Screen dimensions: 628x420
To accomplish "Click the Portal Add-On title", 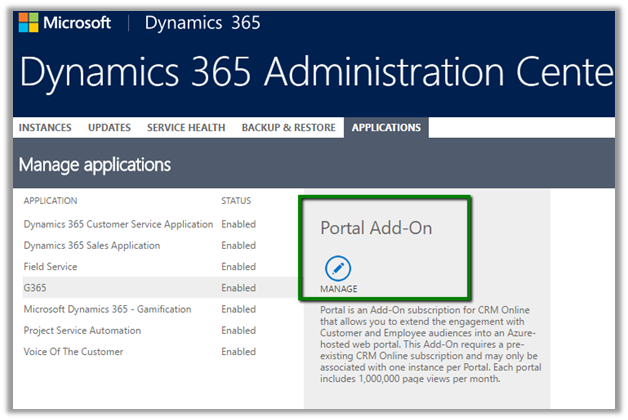I will pyautogui.click(x=375, y=228).
